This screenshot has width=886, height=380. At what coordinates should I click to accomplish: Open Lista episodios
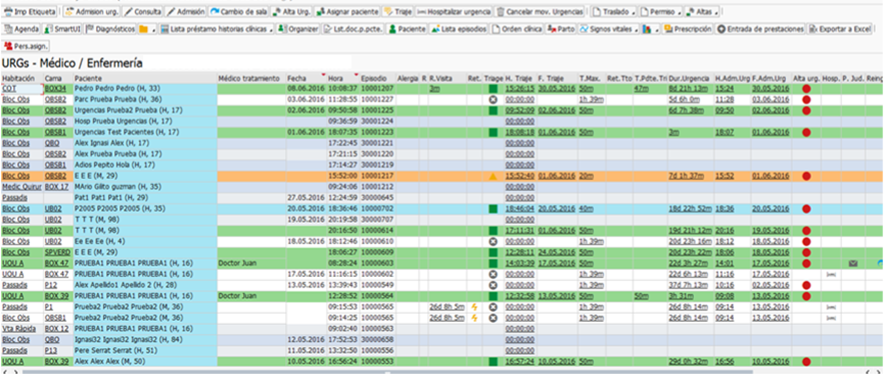click(458, 29)
